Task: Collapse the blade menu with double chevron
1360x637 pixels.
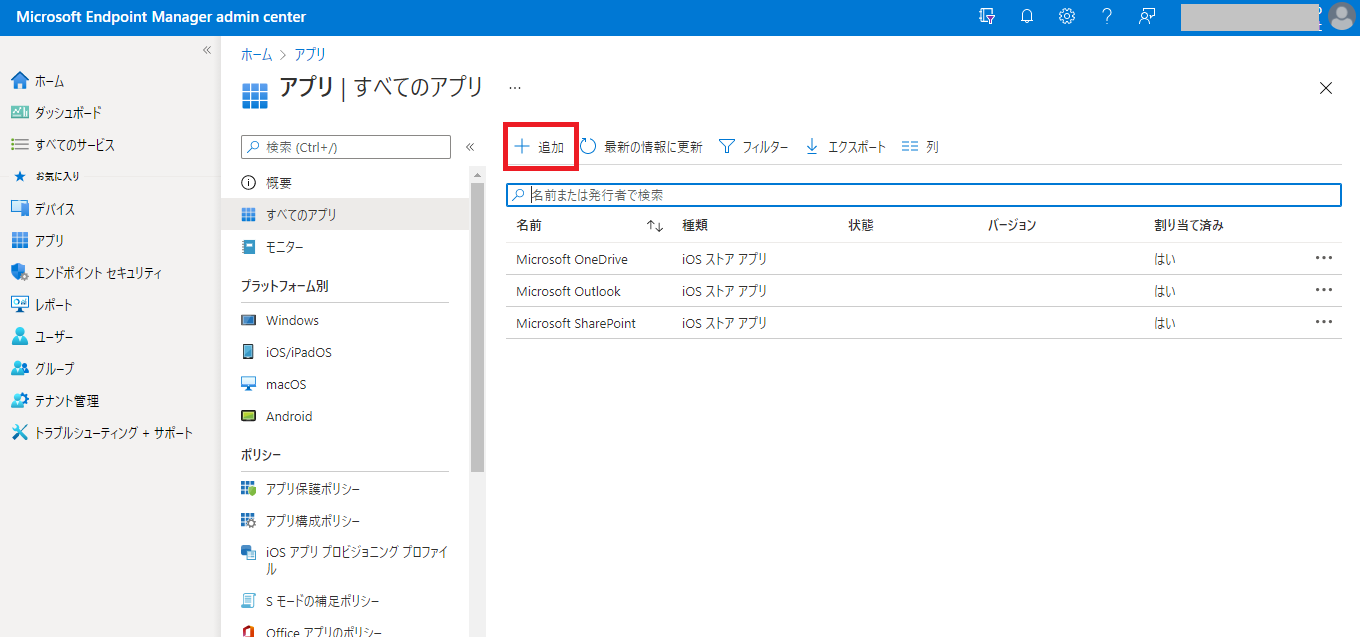Action: [x=470, y=147]
